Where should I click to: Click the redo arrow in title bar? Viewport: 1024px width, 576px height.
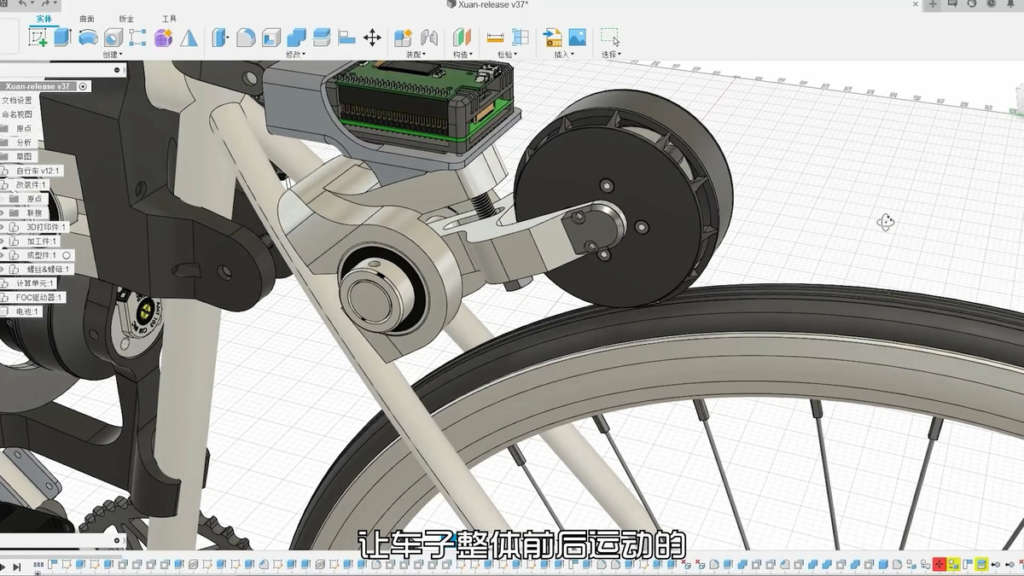(46, 3)
